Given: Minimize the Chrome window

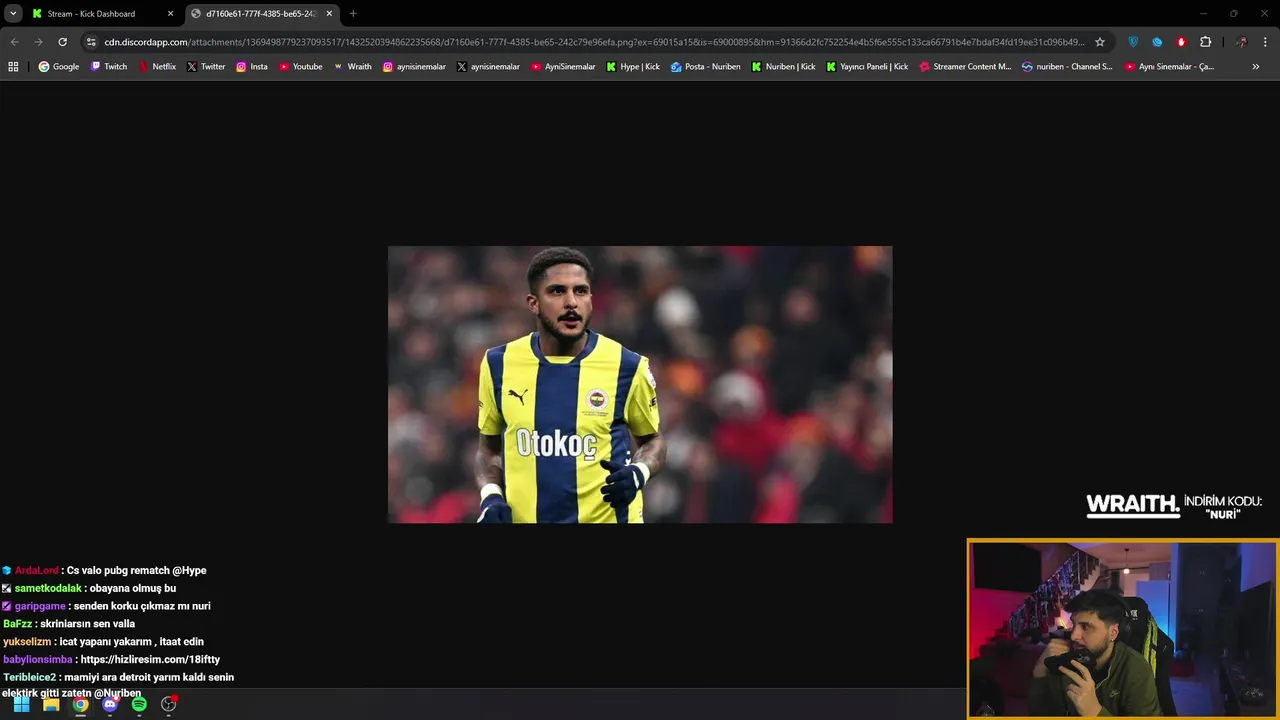Looking at the screenshot, I should [x=1203, y=14].
